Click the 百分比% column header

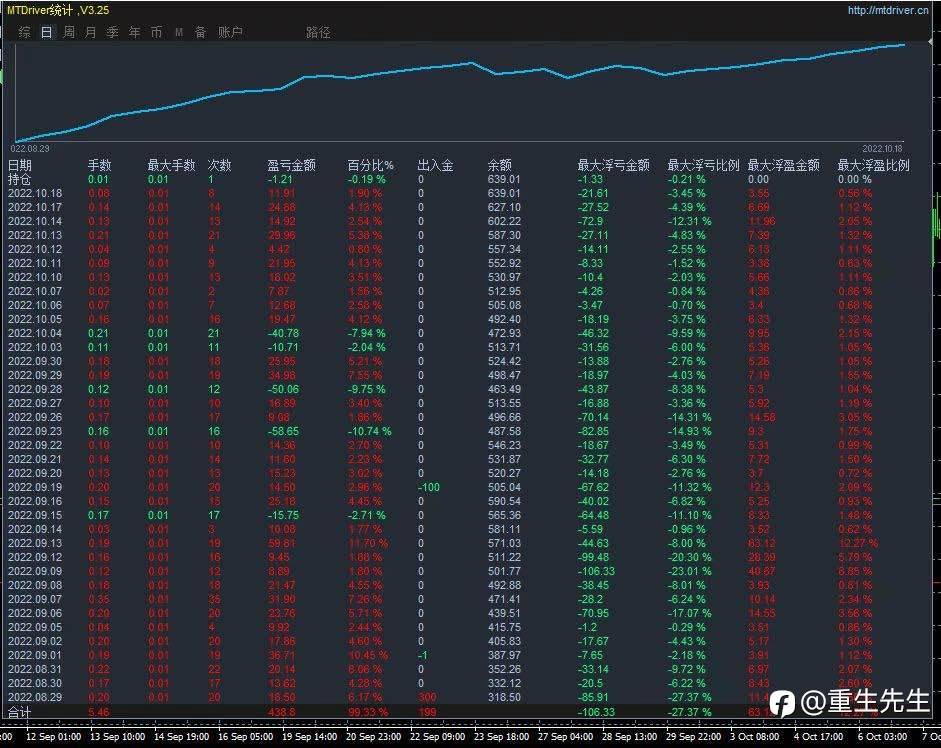click(371, 165)
